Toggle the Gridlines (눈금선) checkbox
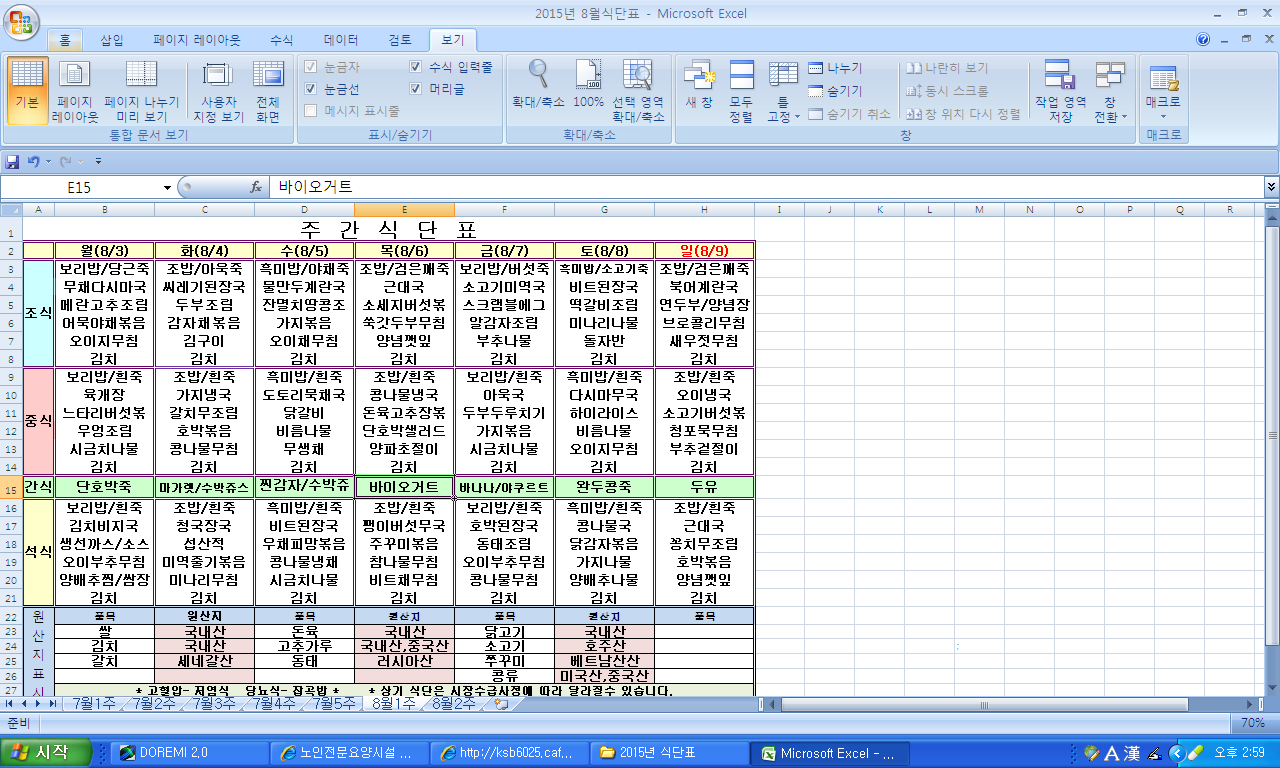Image resolution: width=1280 pixels, height=768 pixels. point(311,89)
